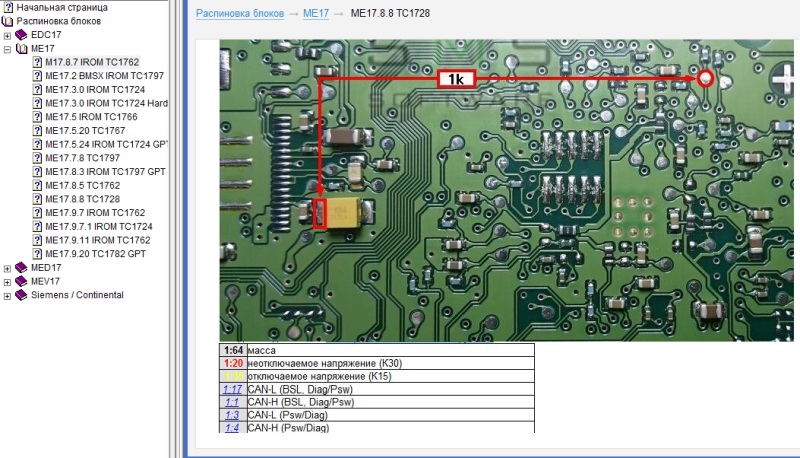Click the Начальная страница page icon

pos(8,6)
